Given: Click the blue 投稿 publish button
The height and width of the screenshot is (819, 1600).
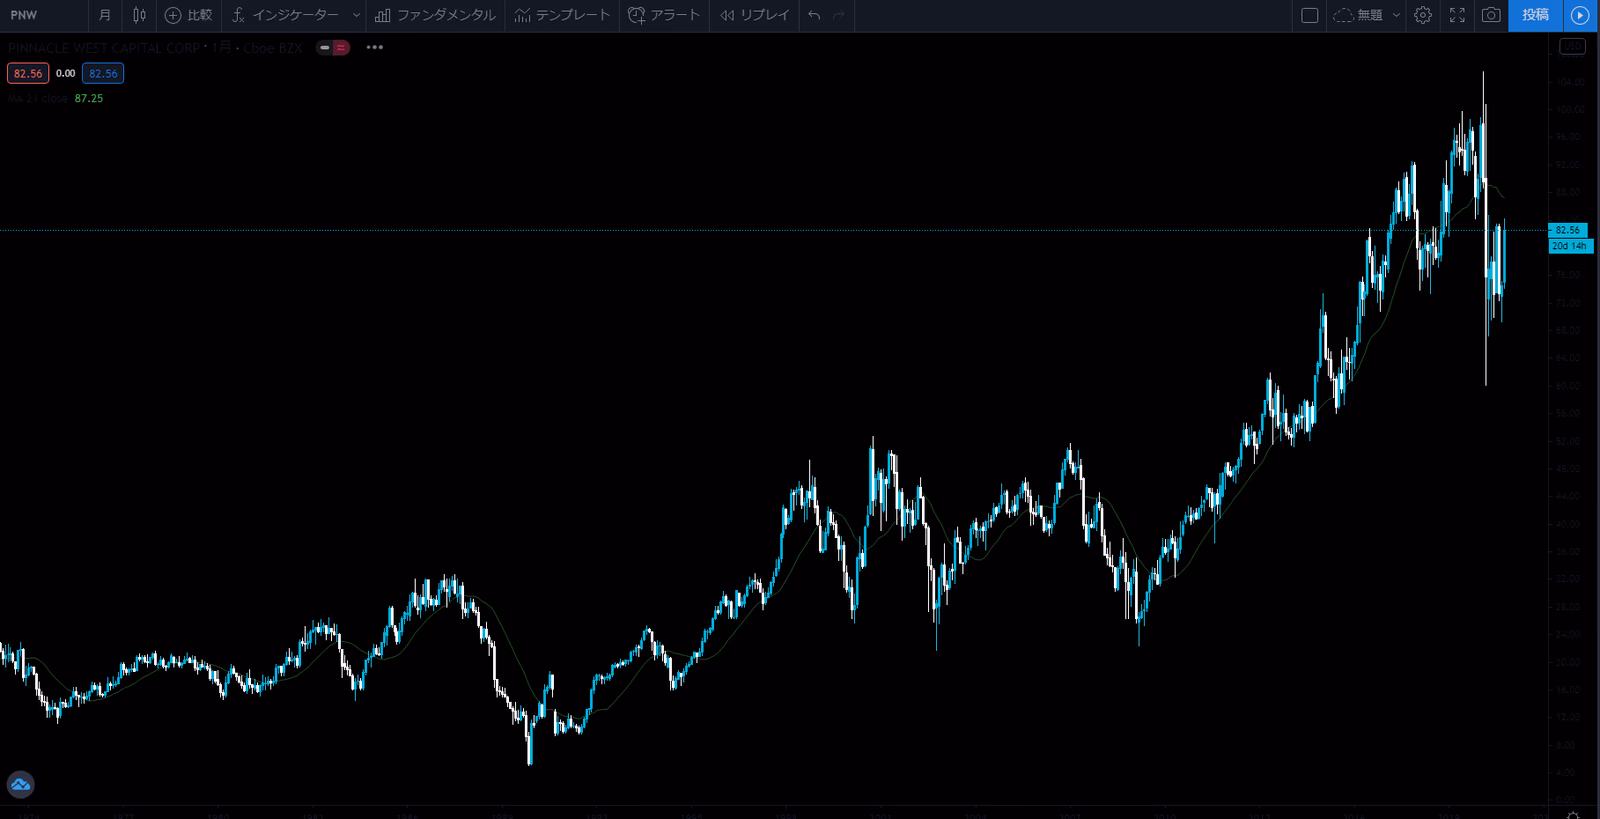Looking at the screenshot, I should (x=1535, y=15).
